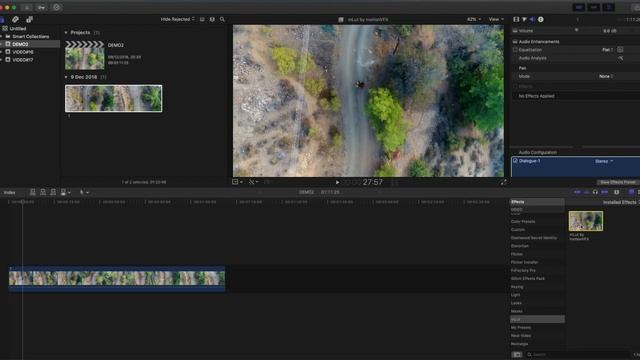
Task: Toggle video skimming in timeline
Action: (x=577, y=192)
